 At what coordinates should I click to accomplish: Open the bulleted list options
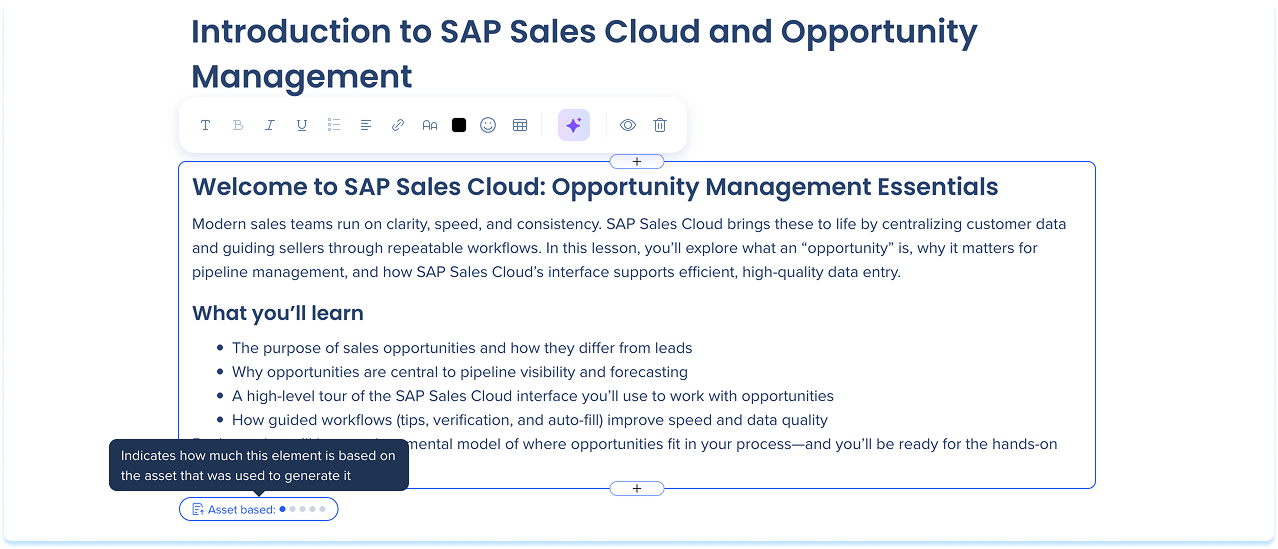tap(334, 125)
